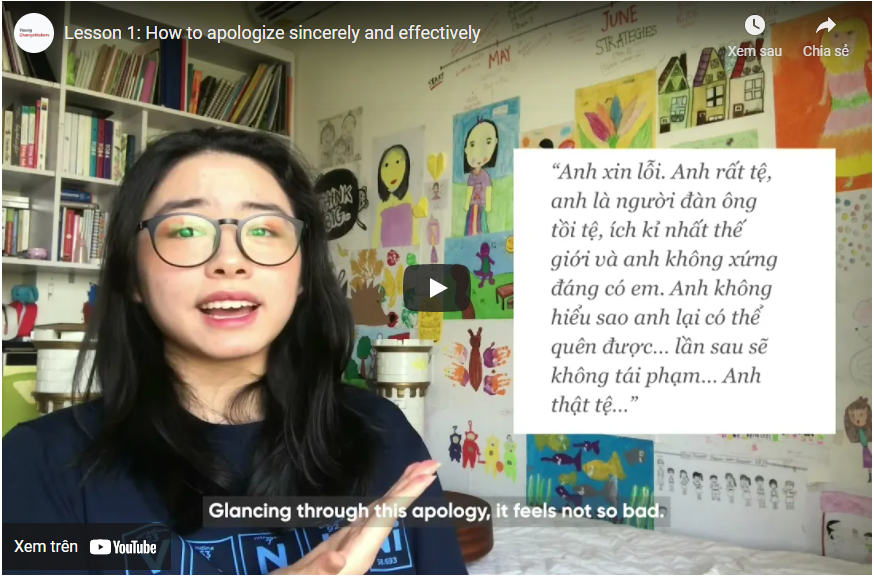Click the white Vietnamese apology quote box
874x577 pixels.
pyautogui.click(x=674, y=291)
